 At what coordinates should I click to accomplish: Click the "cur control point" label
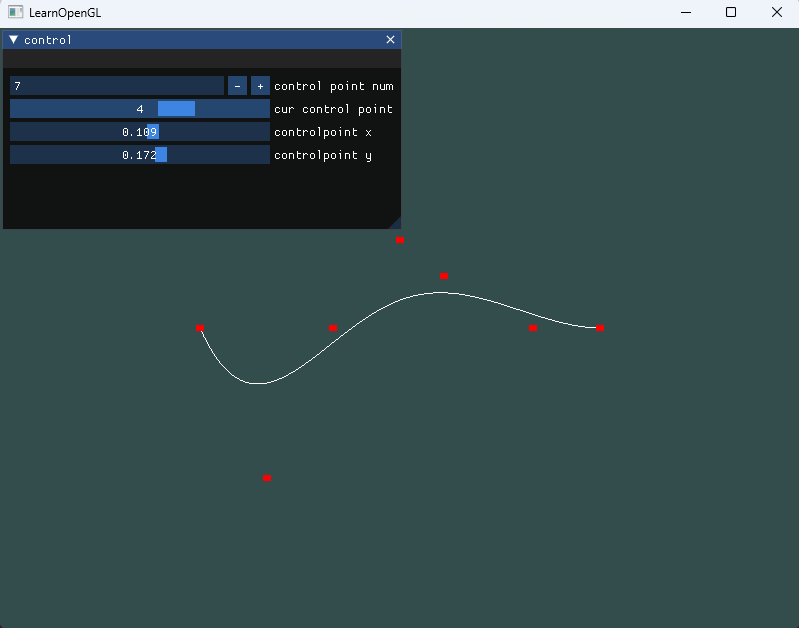click(x=333, y=109)
